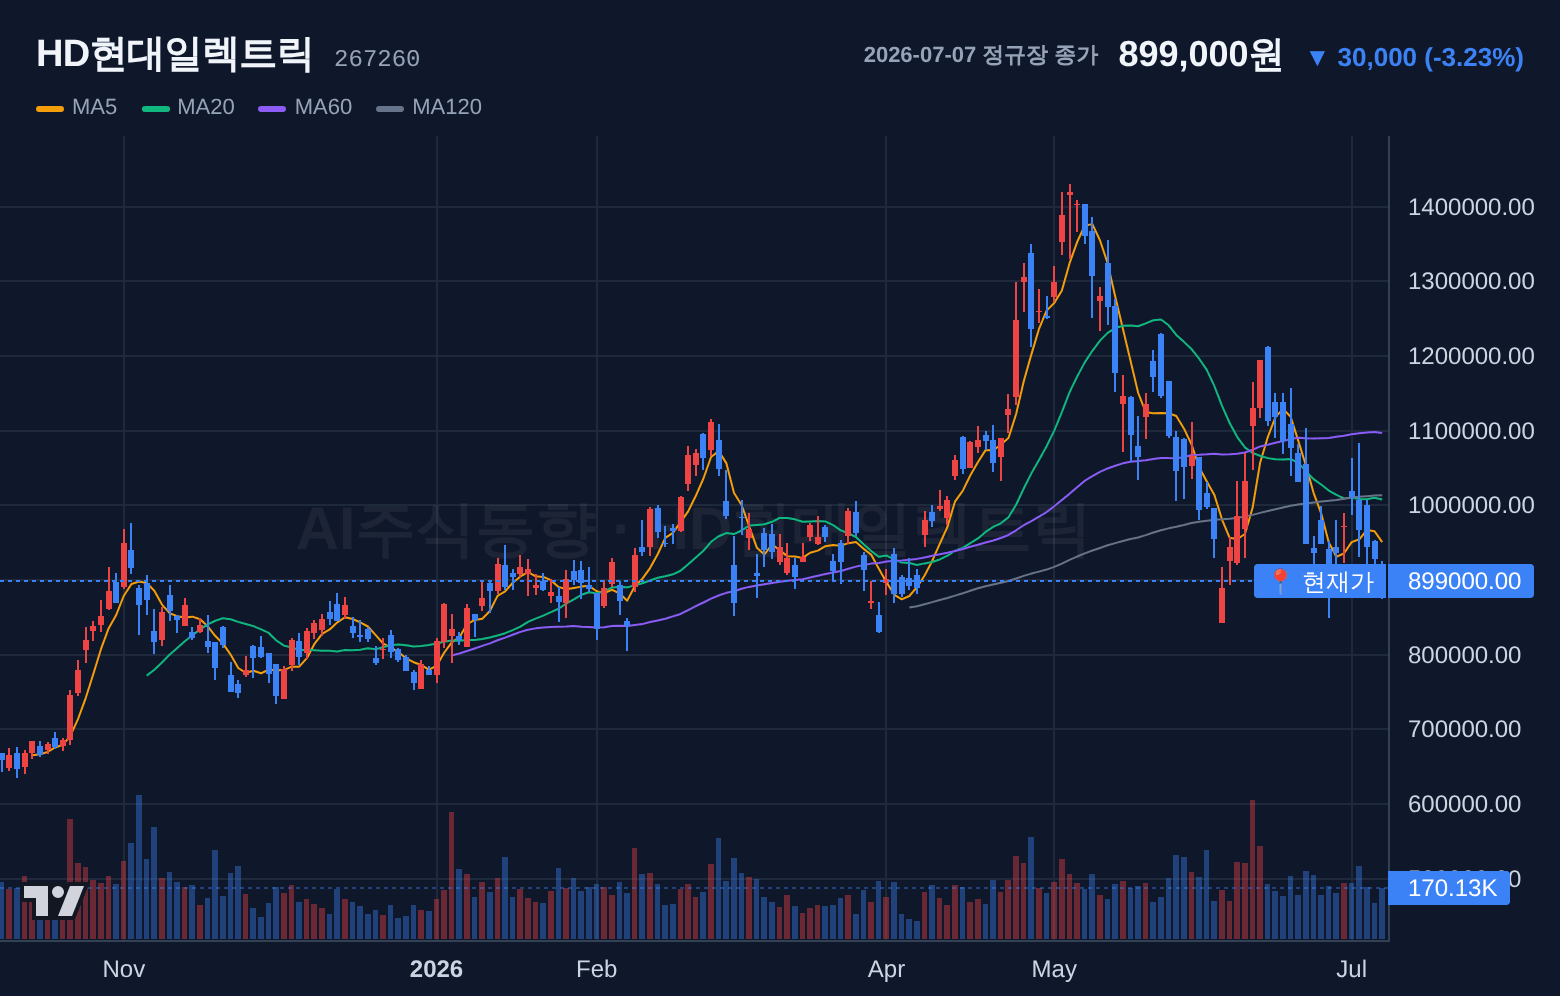1560x996 pixels.
Task: Toggle the MA5 orange legend line
Action: point(50,108)
